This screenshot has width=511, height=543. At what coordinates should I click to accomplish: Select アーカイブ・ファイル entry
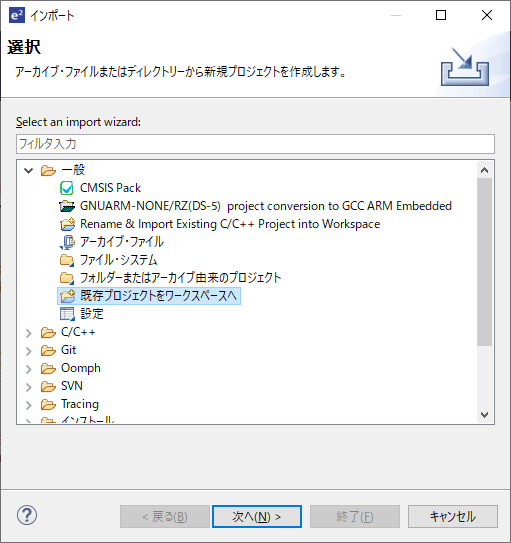point(122,242)
